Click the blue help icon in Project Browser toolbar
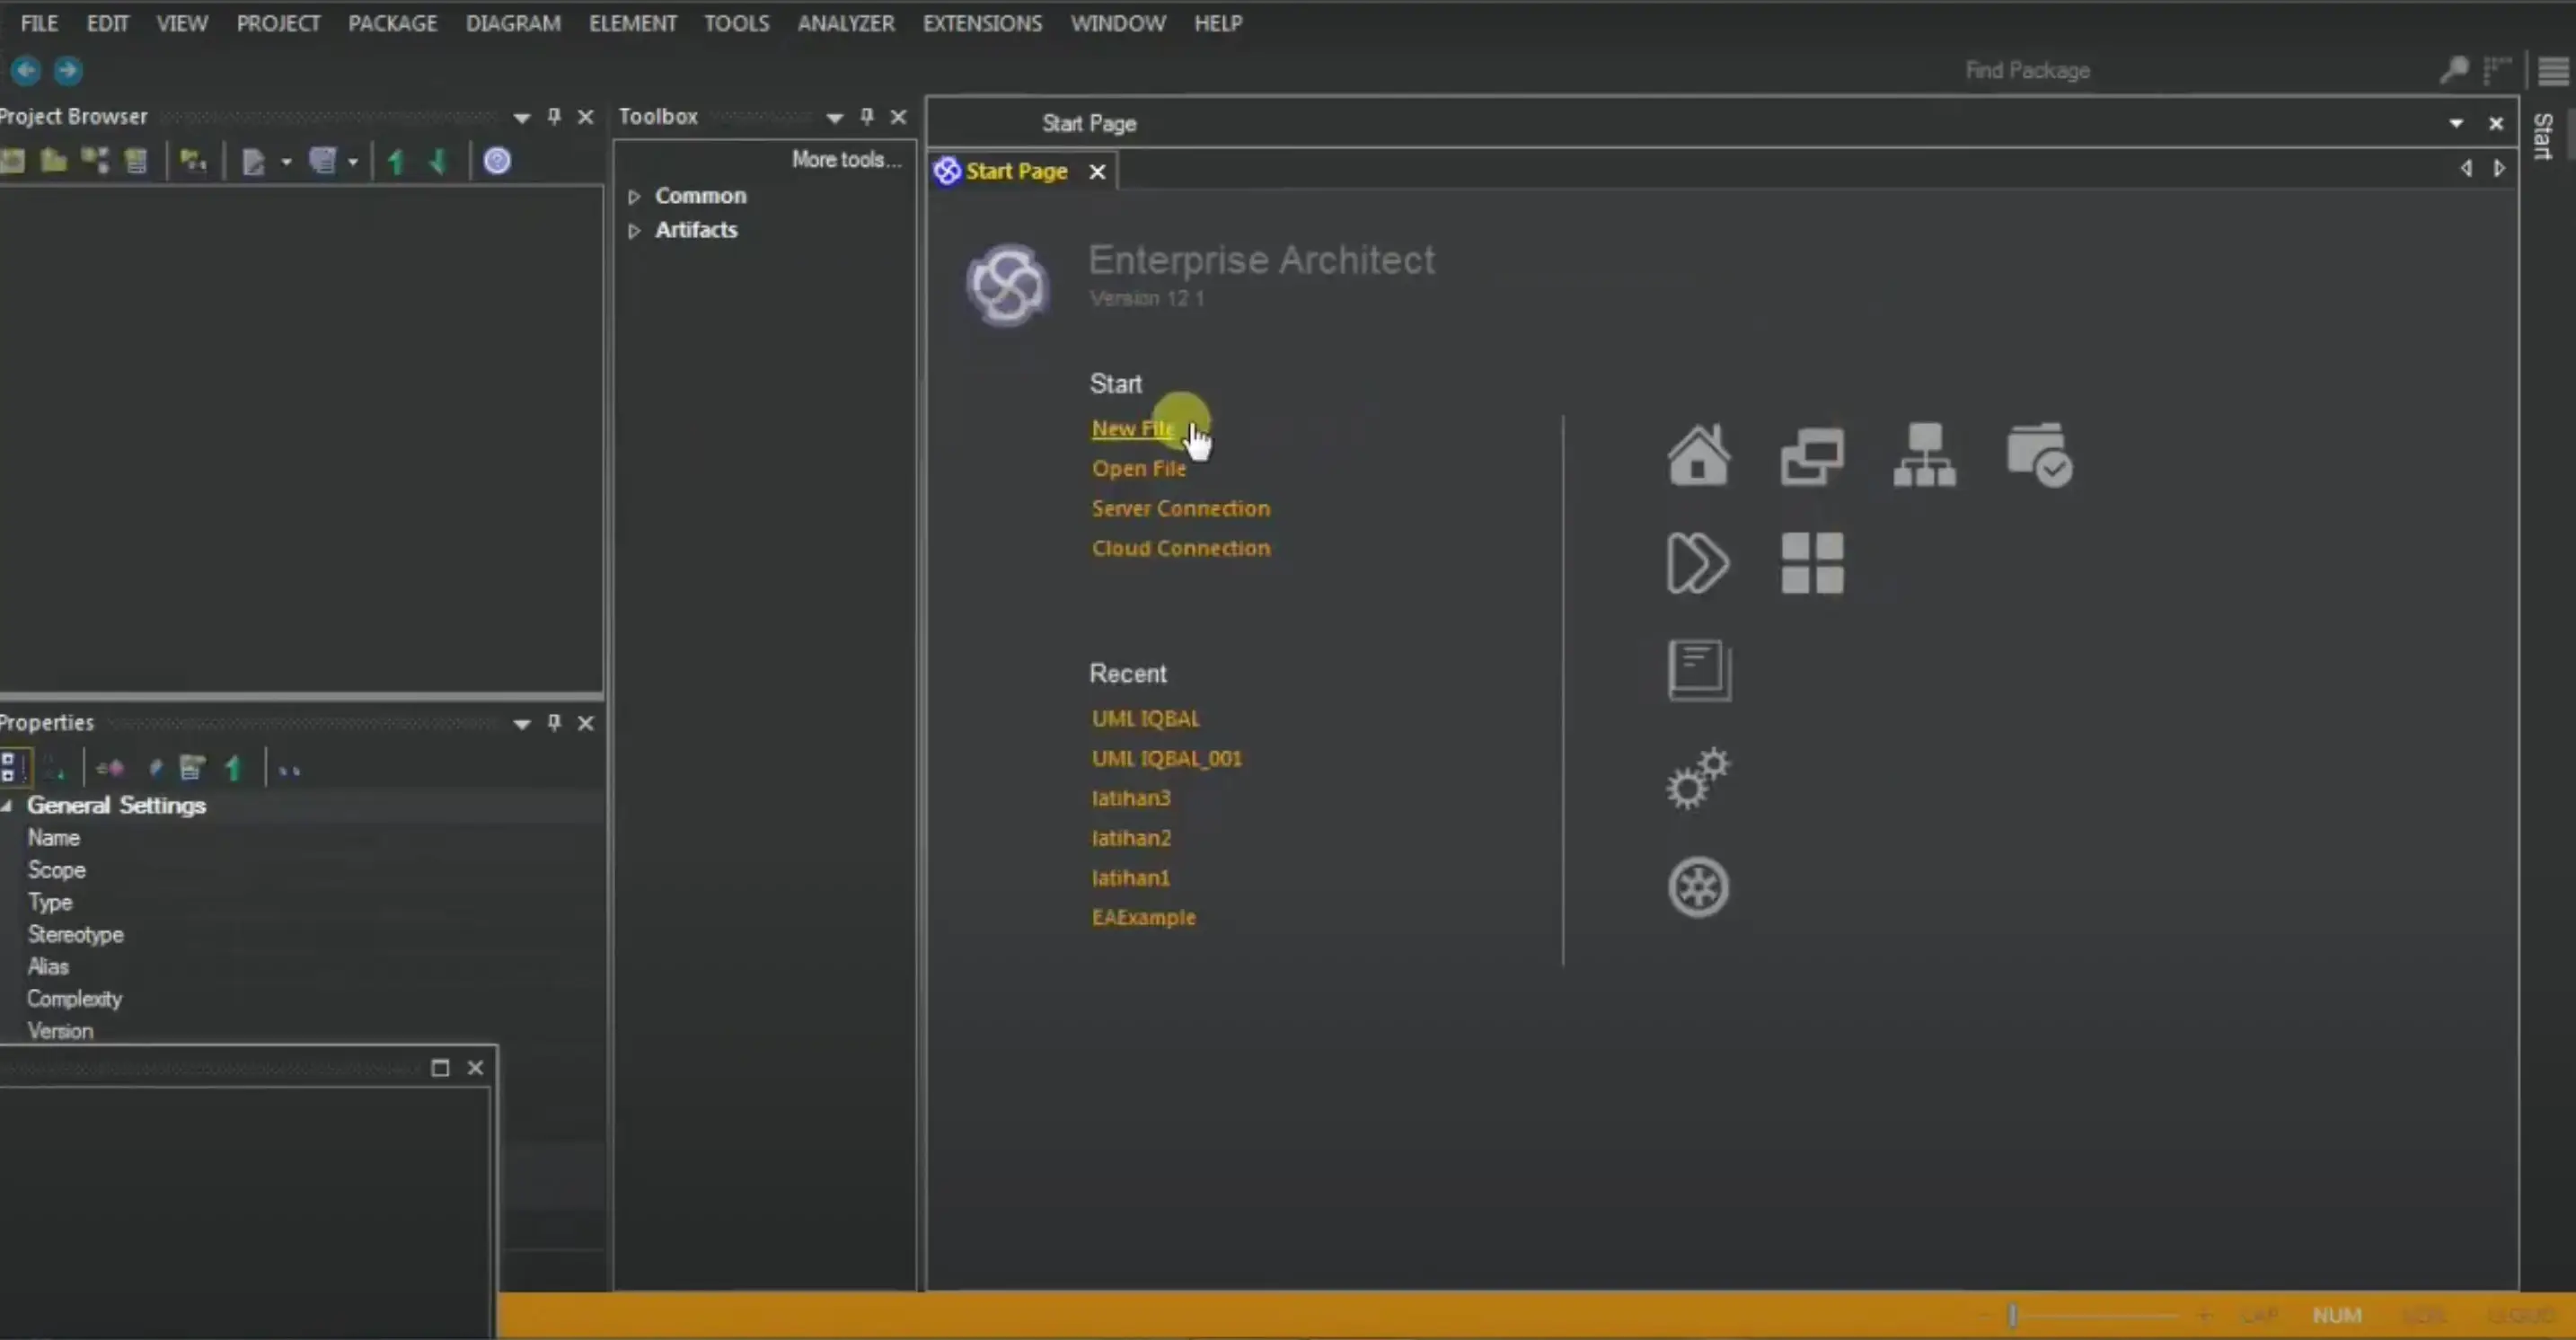2576x1340 pixels. pos(497,161)
